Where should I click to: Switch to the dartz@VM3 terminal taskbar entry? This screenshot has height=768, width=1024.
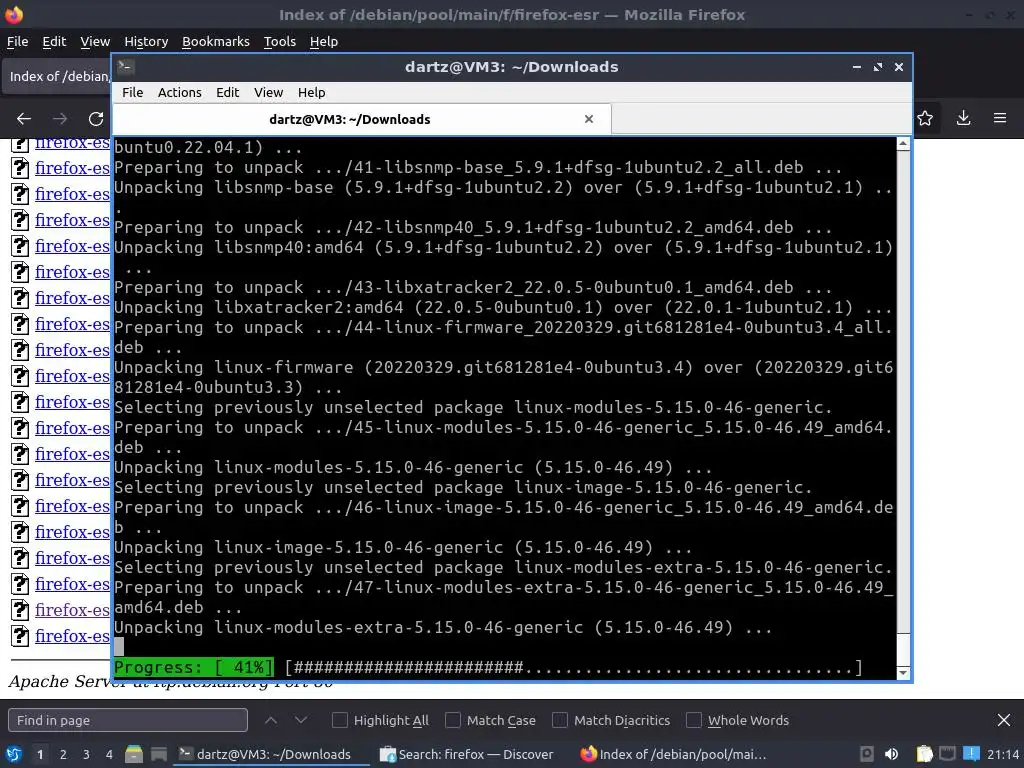272,754
